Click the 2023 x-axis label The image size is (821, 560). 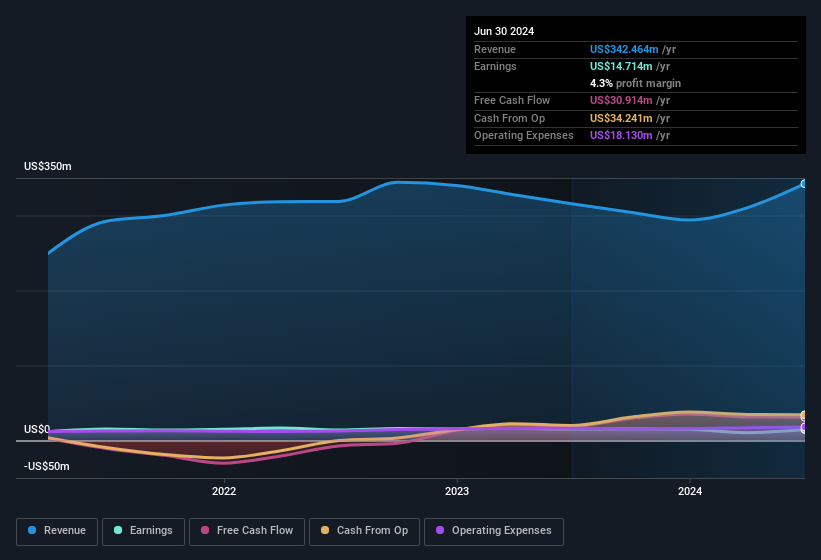pos(457,491)
